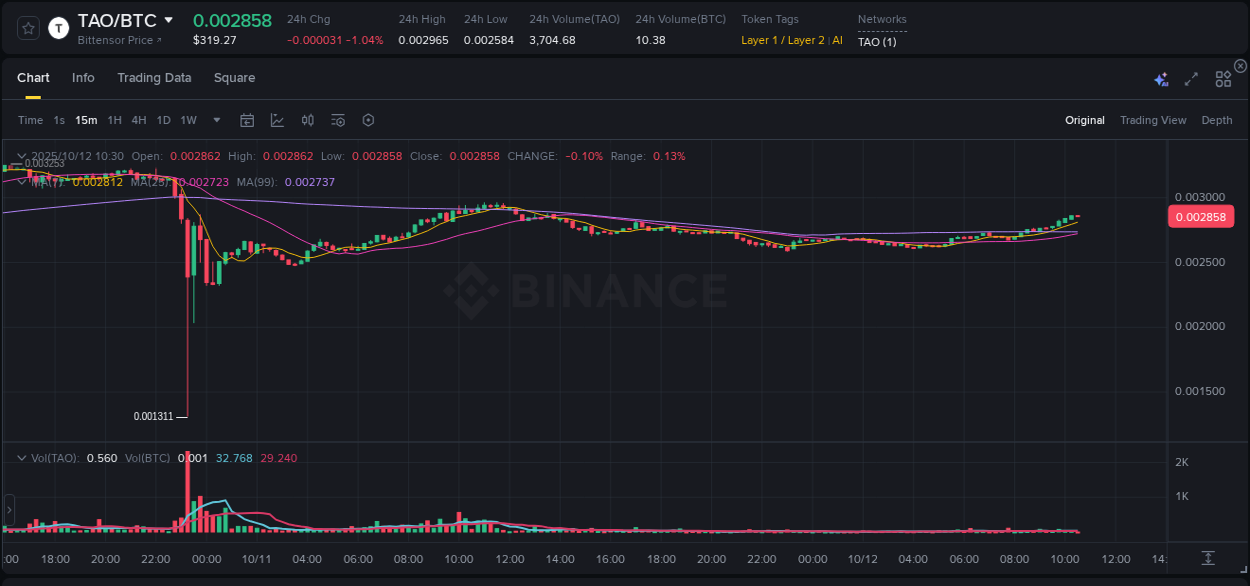Open chart settings via hexagon icon
Image resolution: width=1250 pixels, height=586 pixels.
pyautogui.click(x=368, y=120)
